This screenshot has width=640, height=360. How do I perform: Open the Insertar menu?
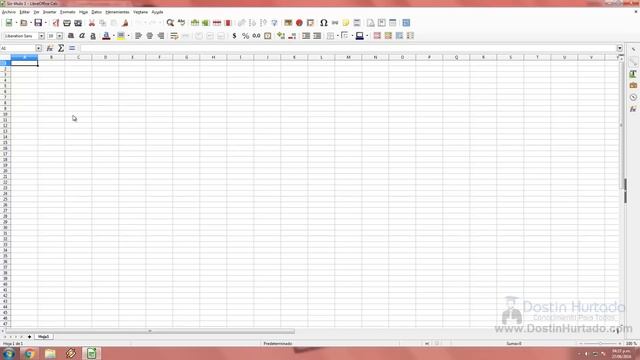tap(49, 12)
